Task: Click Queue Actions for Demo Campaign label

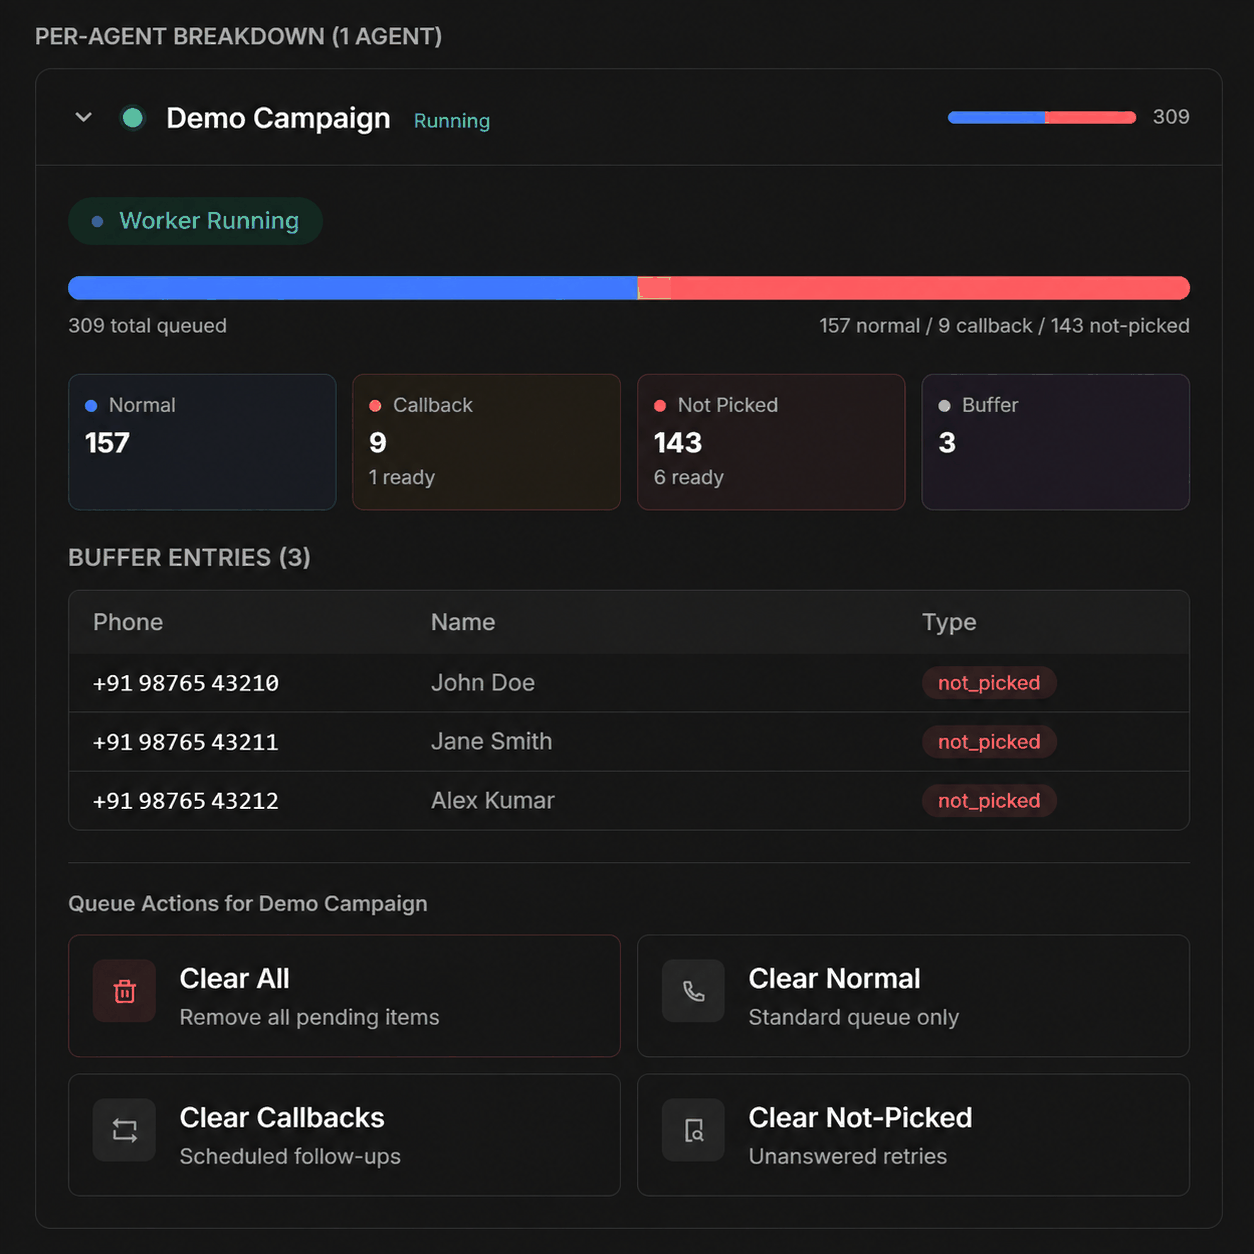Action: click(248, 904)
